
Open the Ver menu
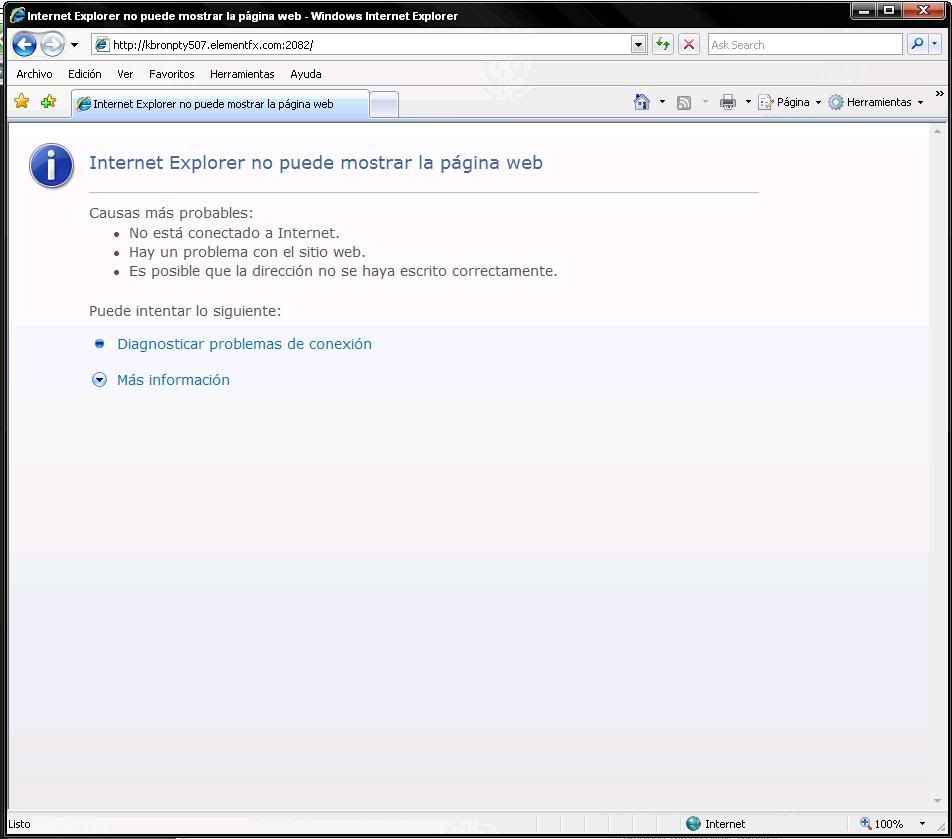125,74
